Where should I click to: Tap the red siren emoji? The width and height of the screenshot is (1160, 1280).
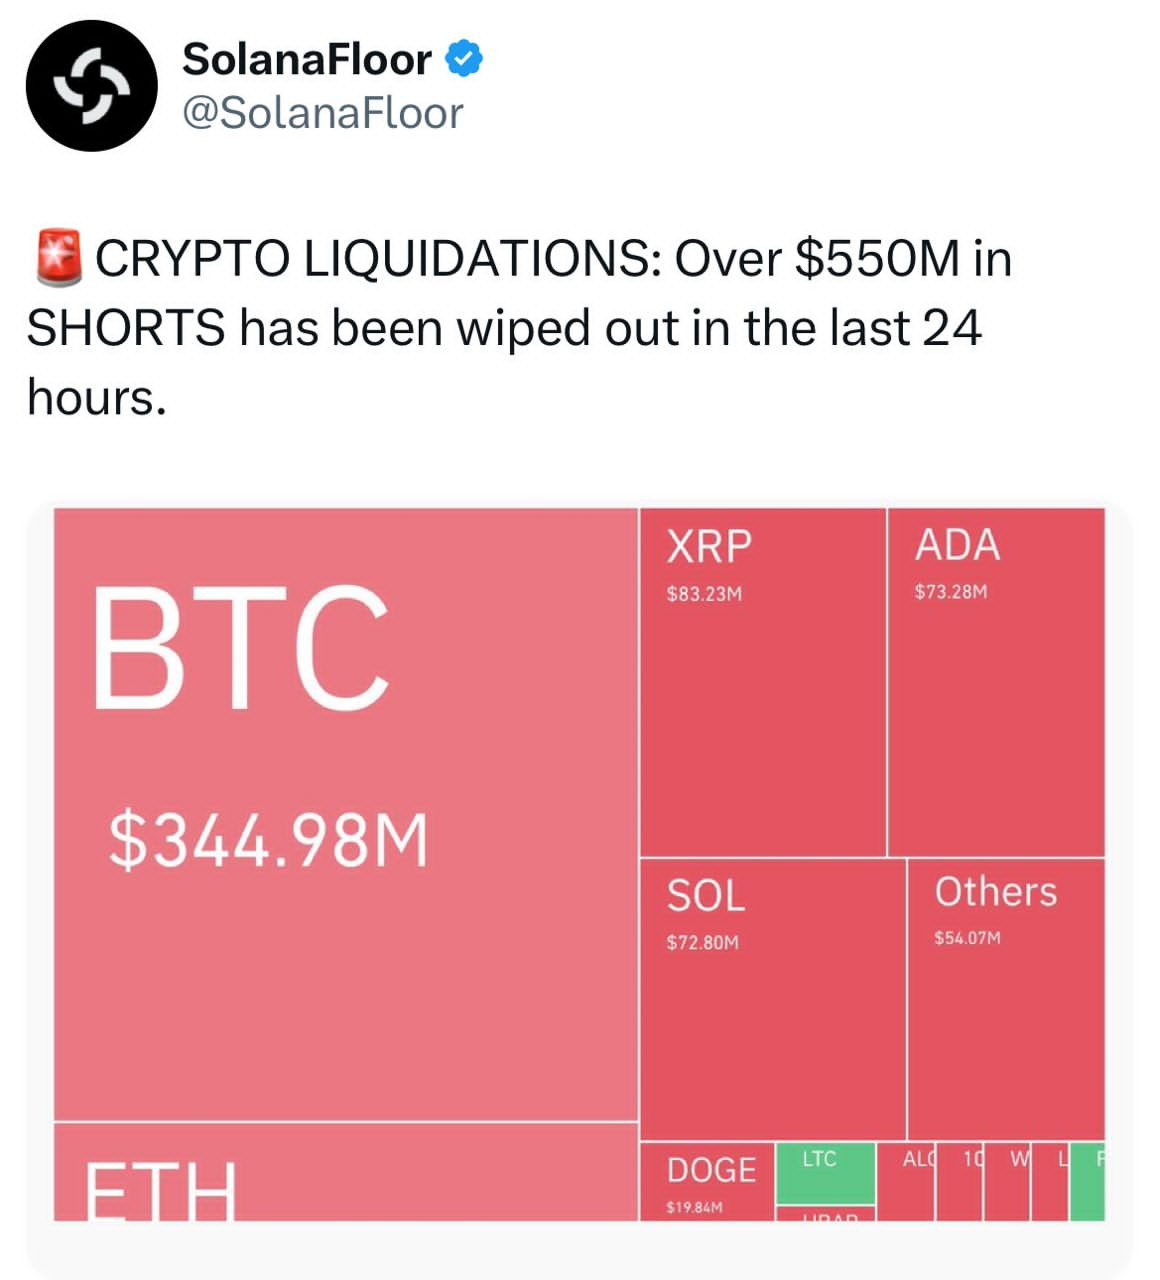(x=59, y=257)
